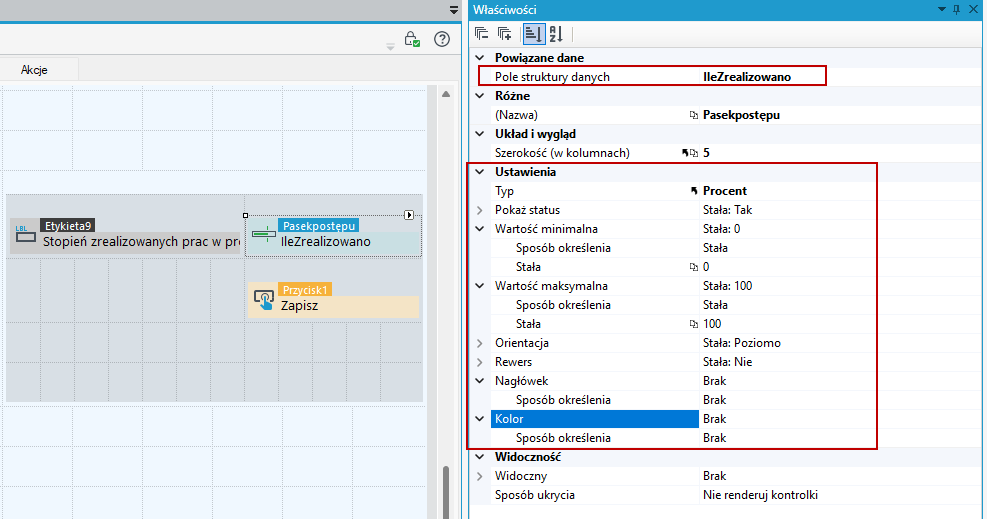Screen dimensions: 987x519
Task: Collapse the Różne category
Action: coord(480,96)
